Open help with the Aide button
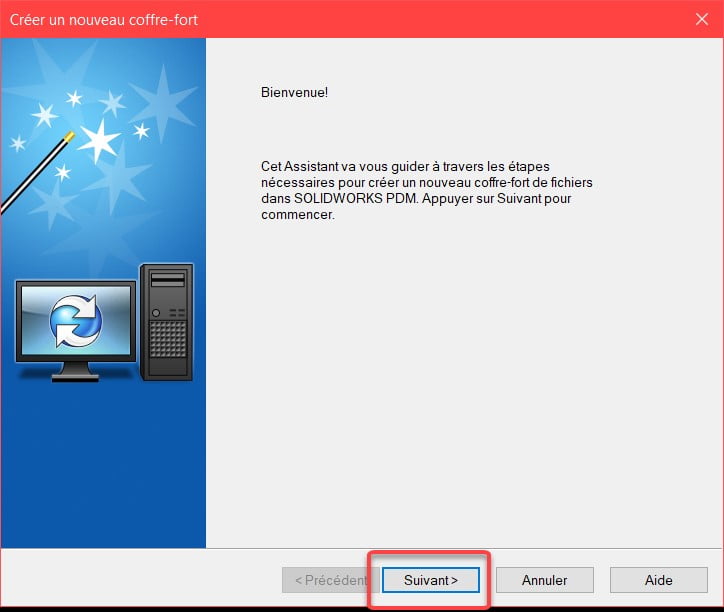Image resolution: width=724 pixels, height=612 pixels. (658, 580)
